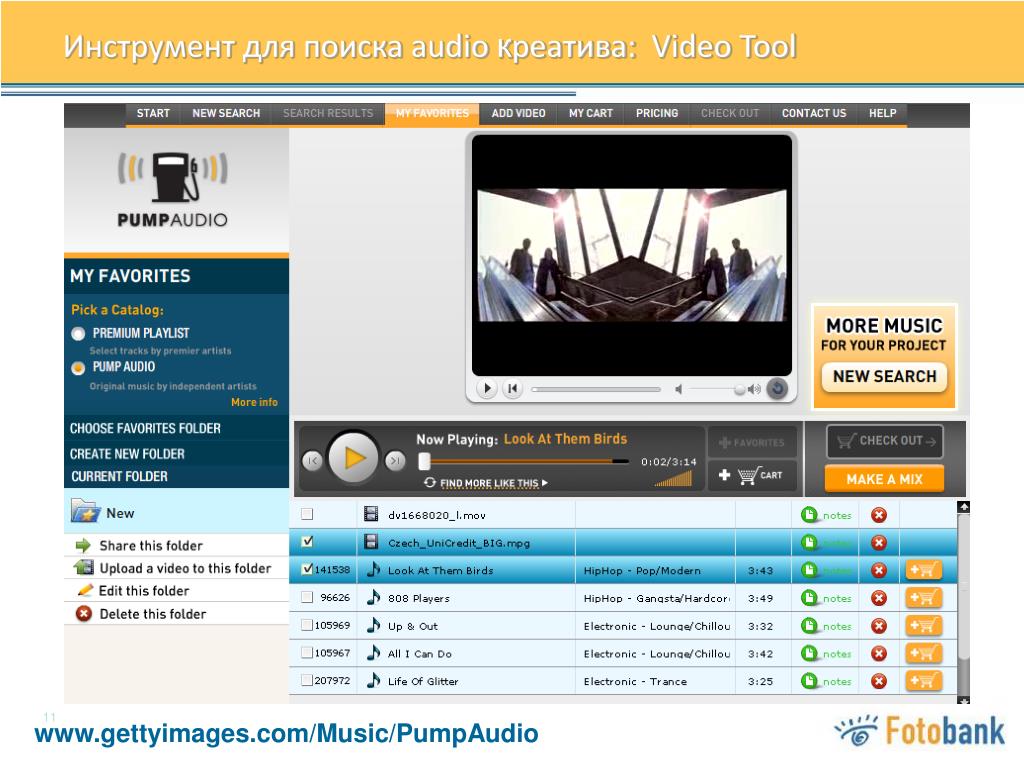Click the video progress bar

pos(596,389)
